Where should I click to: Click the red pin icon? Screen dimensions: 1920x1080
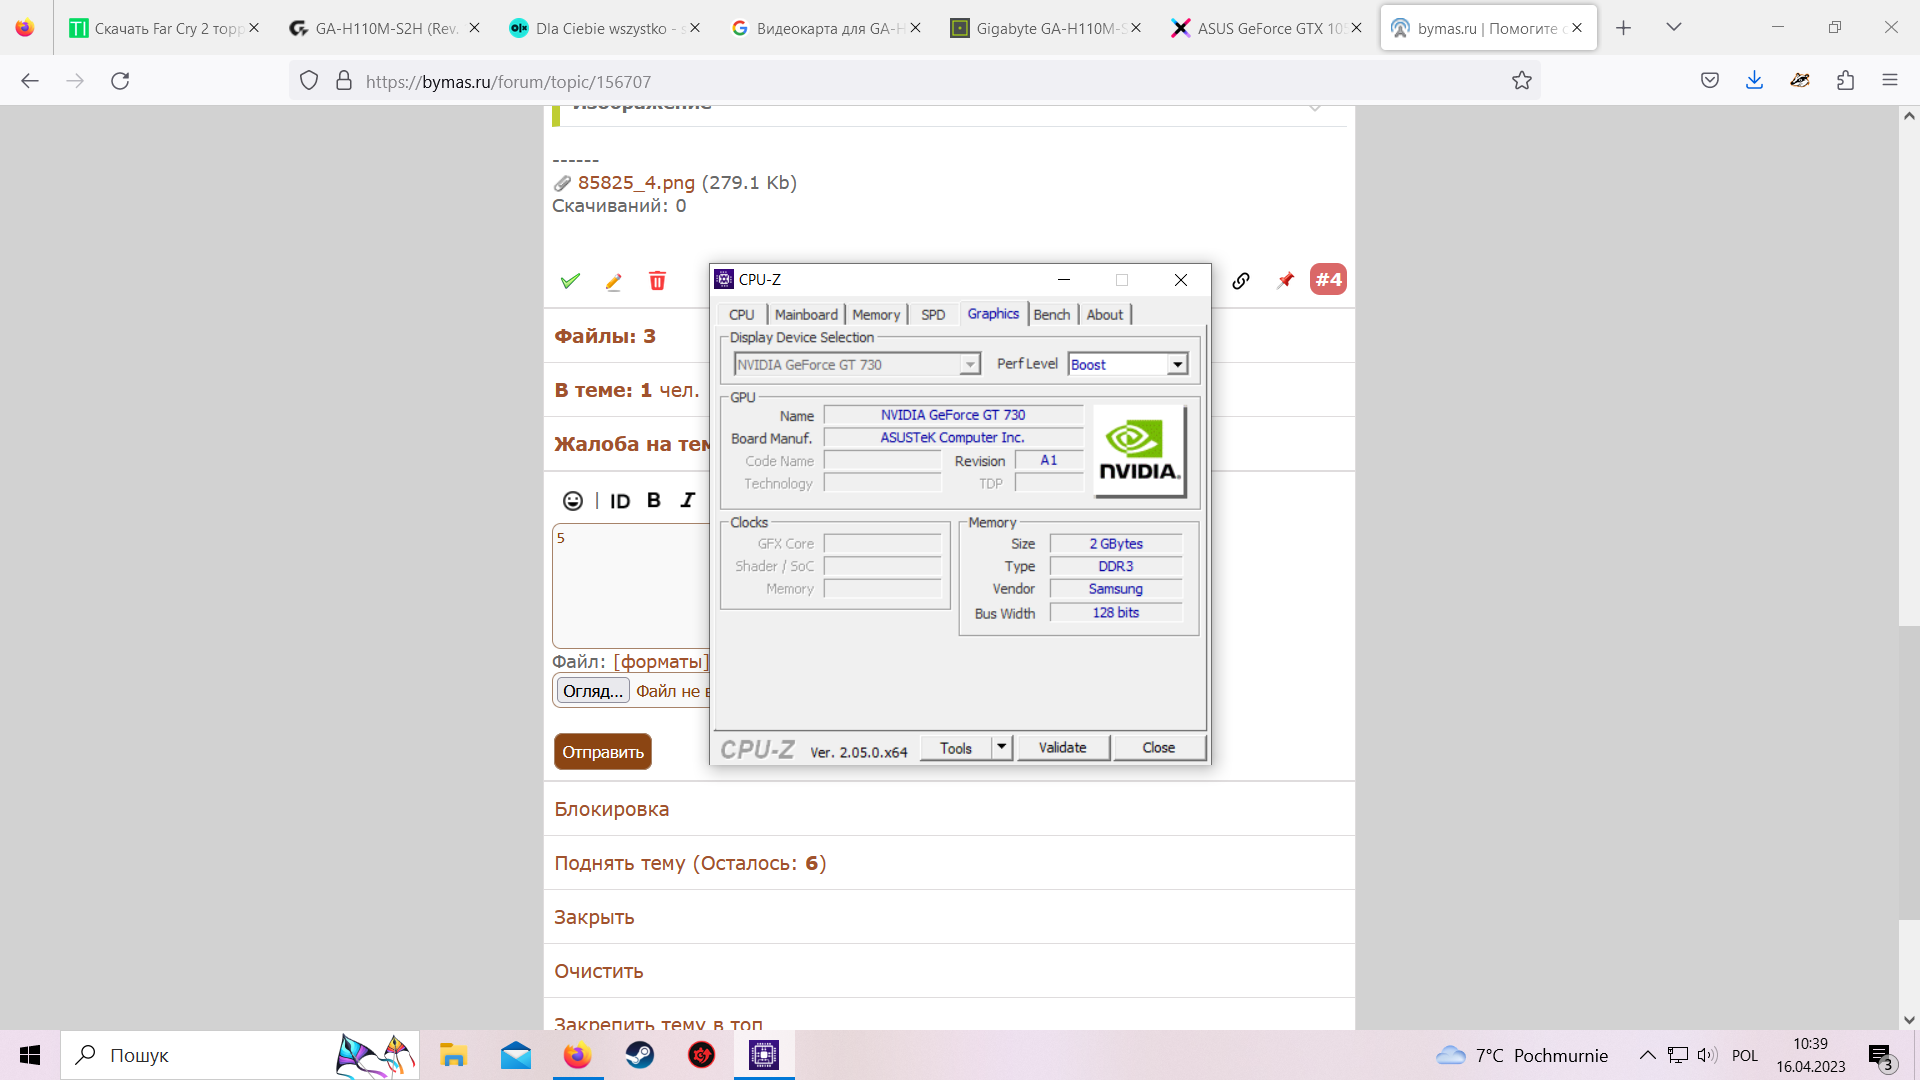click(1285, 281)
